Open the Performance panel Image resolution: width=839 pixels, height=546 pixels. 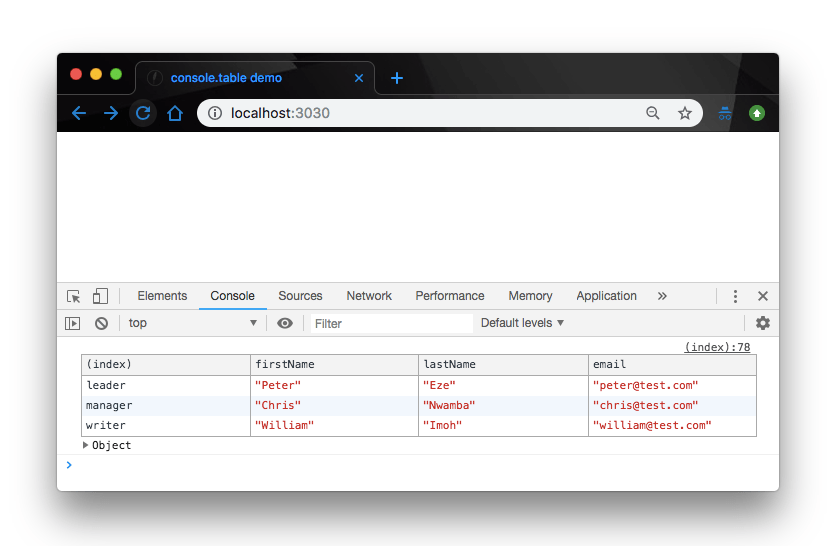click(449, 296)
